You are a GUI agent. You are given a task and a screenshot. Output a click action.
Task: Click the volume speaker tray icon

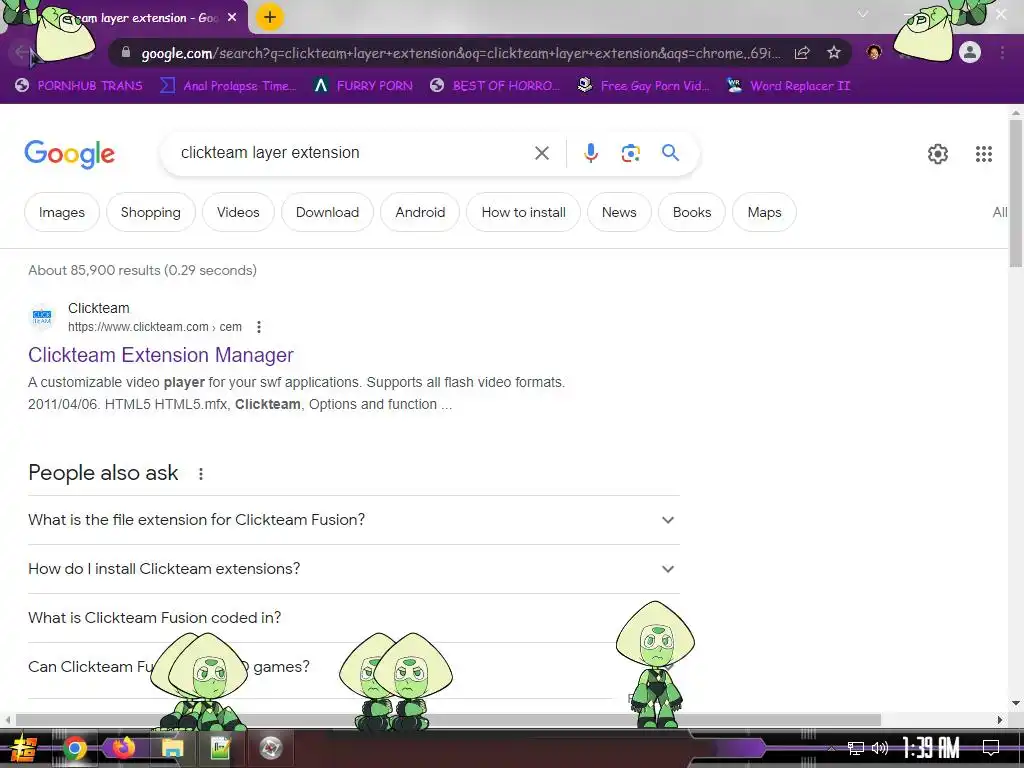click(x=880, y=748)
